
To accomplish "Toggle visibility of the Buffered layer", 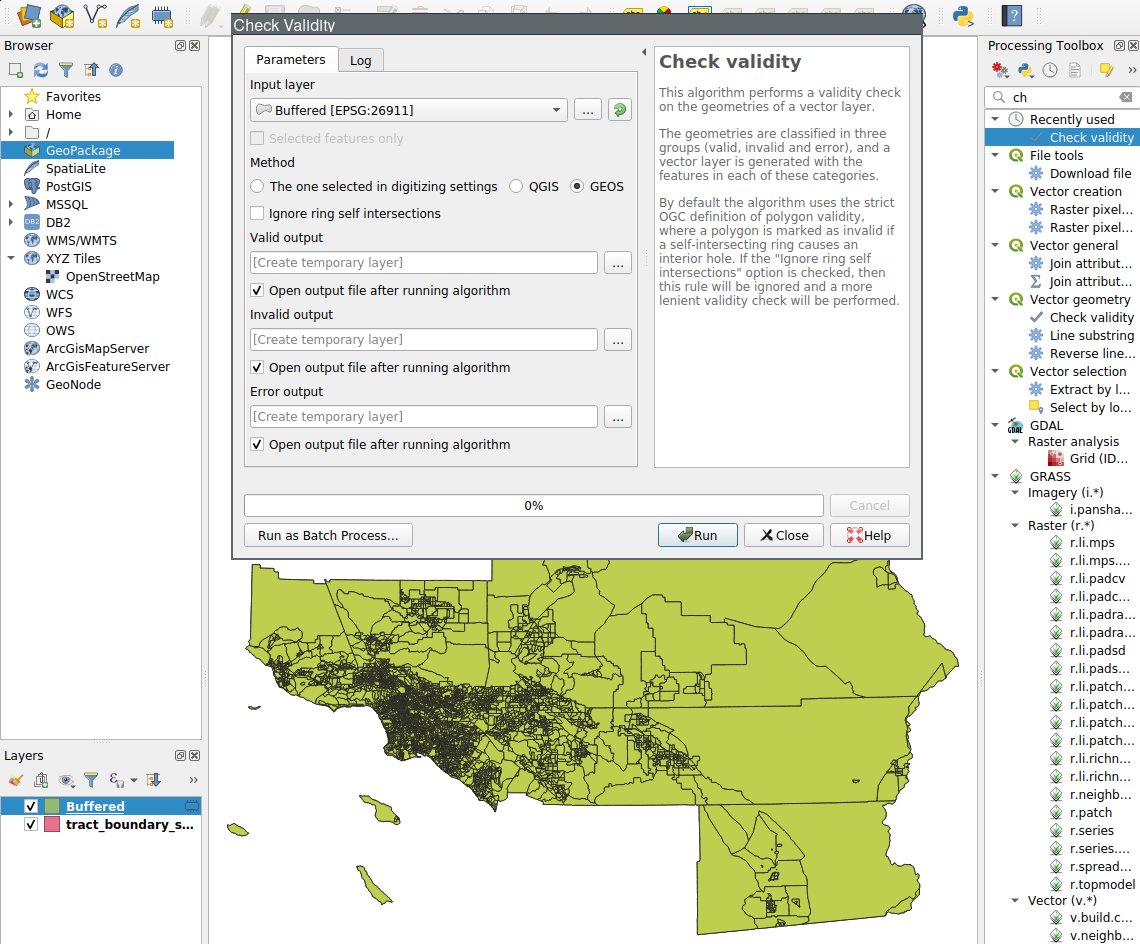I will [x=31, y=806].
